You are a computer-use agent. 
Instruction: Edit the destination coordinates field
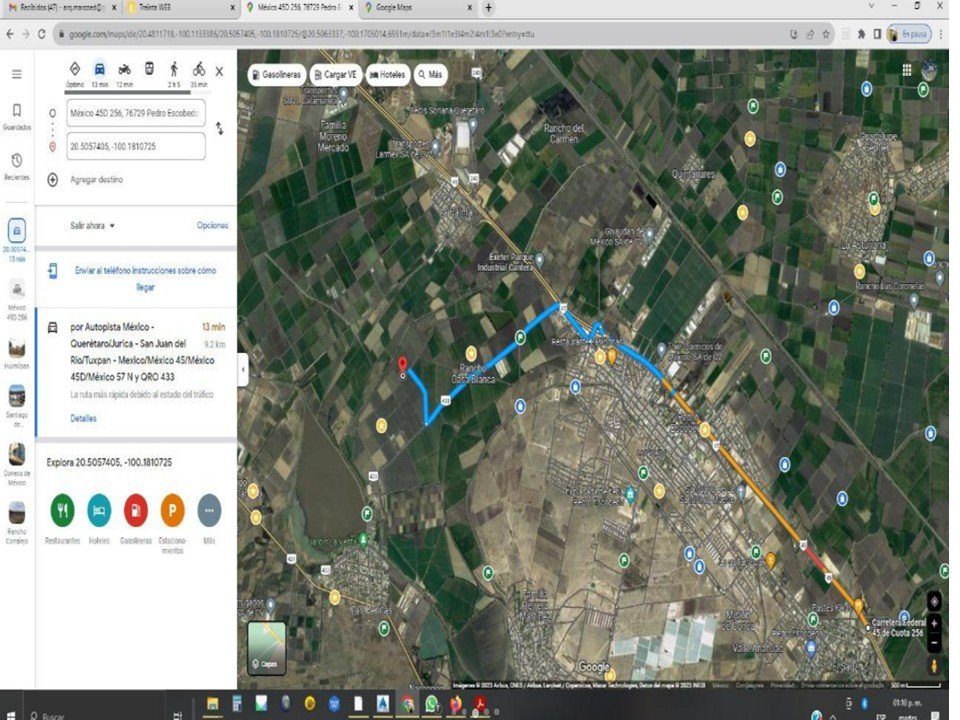(x=136, y=146)
